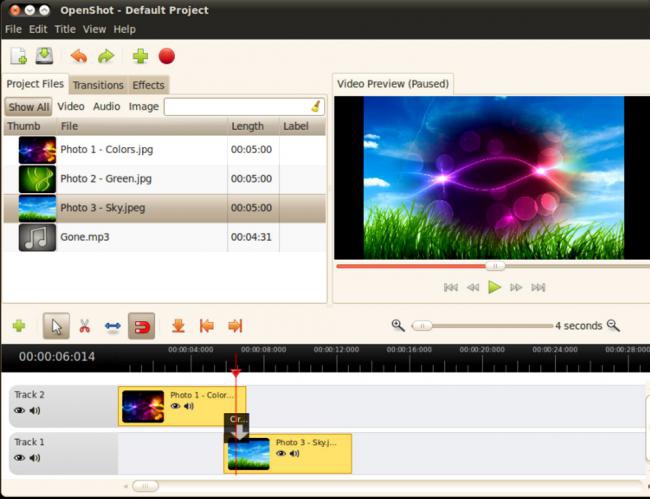Mute the Photo 3 clip speaker icon
650x499 pixels.
tap(295, 453)
